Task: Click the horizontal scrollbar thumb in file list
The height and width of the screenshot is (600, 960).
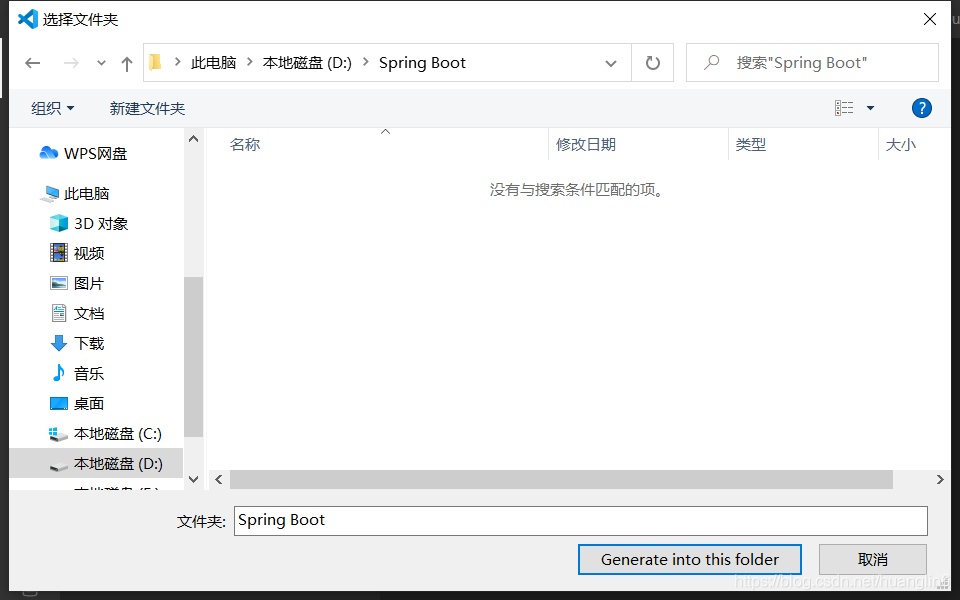Action: pos(561,479)
